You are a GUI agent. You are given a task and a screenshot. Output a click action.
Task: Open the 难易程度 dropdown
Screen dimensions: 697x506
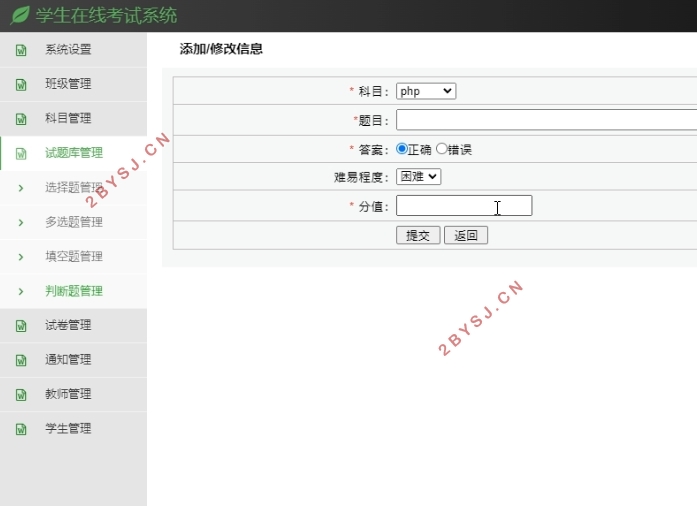click(418, 177)
